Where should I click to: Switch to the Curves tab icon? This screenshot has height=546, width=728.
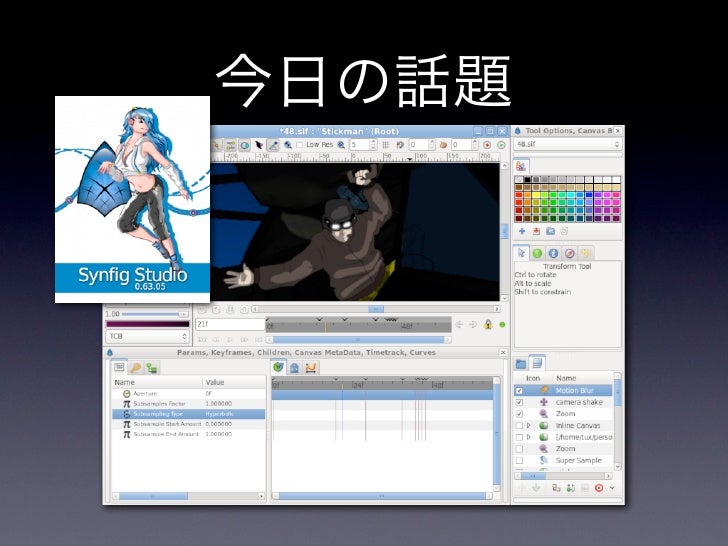click(x=311, y=368)
